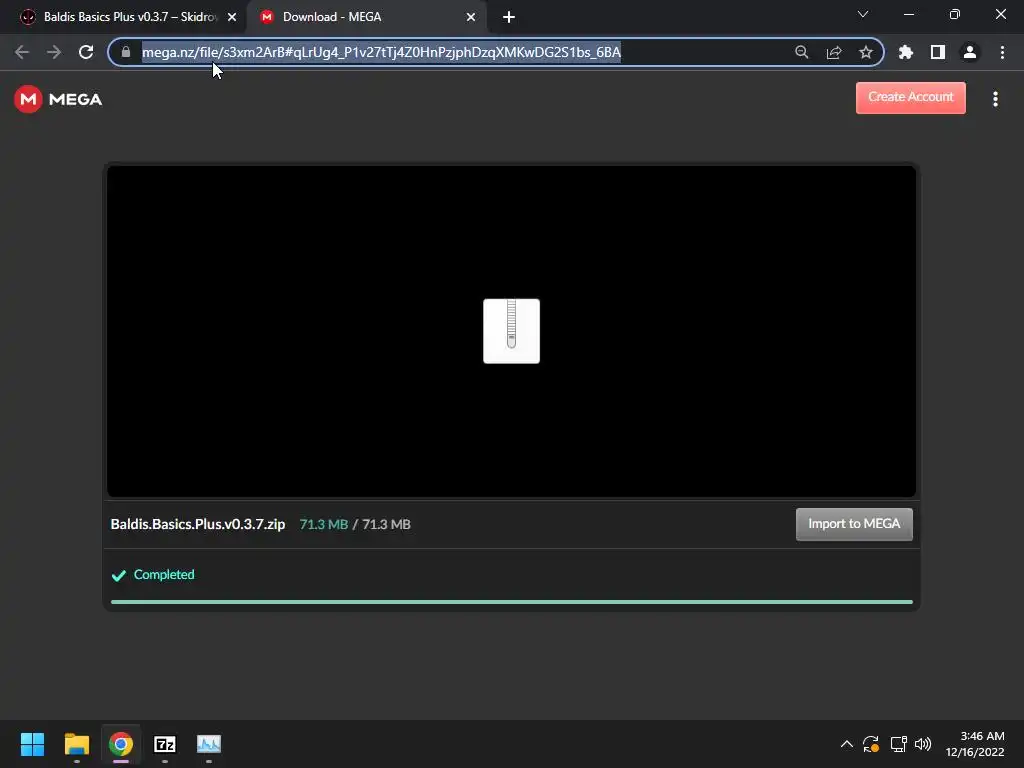The height and width of the screenshot is (768, 1024).
Task: Open File Explorer from taskbar
Action: click(76, 744)
